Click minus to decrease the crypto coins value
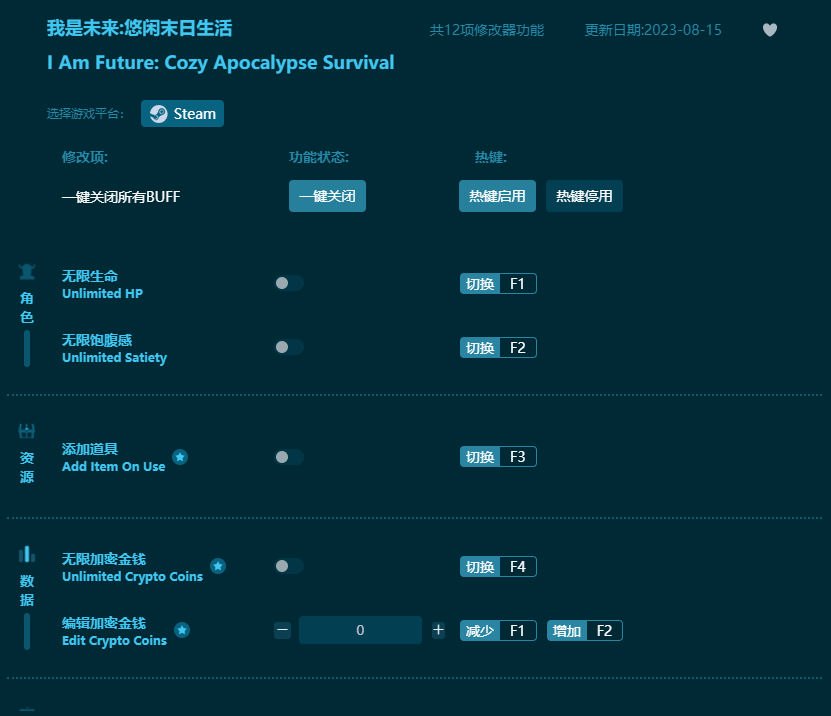831x716 pixels. pos(283,630)
